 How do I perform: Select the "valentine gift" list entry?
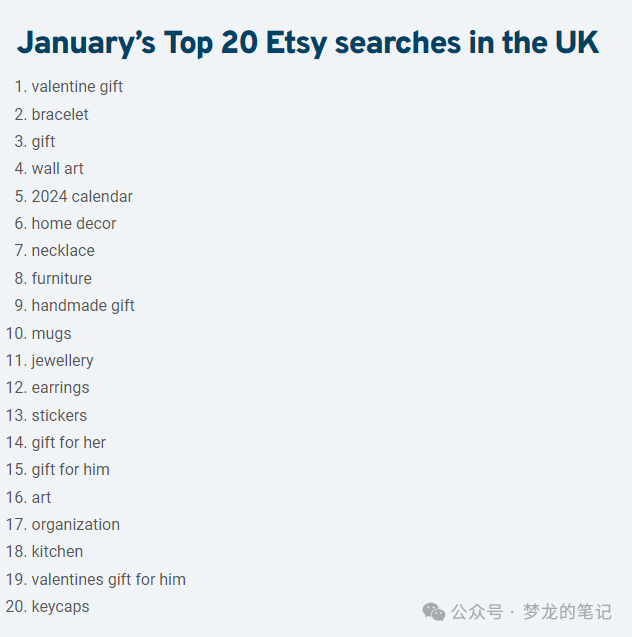77,87
